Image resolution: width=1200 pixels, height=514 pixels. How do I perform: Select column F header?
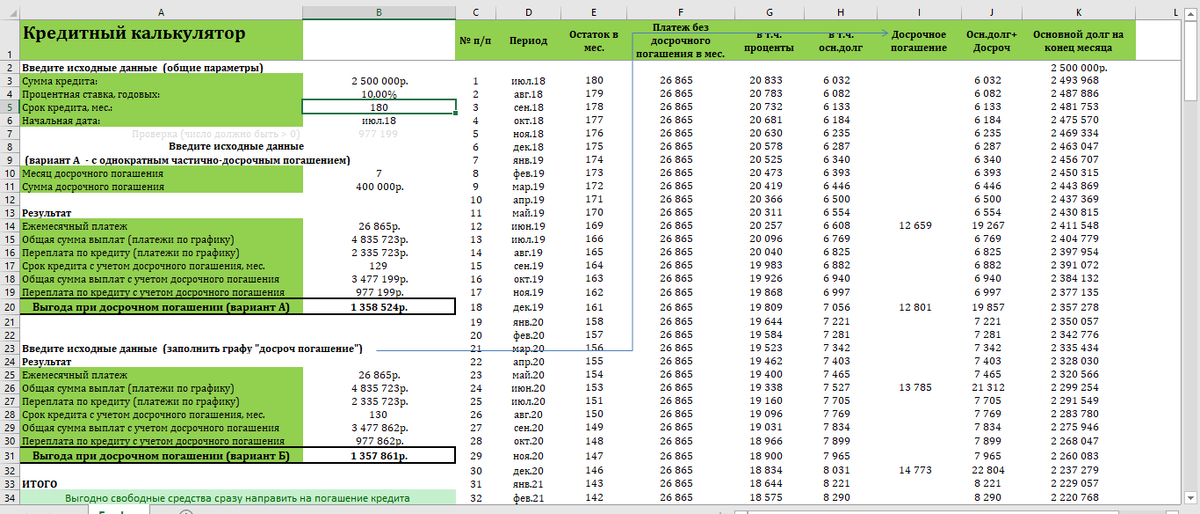coord(680,11)
